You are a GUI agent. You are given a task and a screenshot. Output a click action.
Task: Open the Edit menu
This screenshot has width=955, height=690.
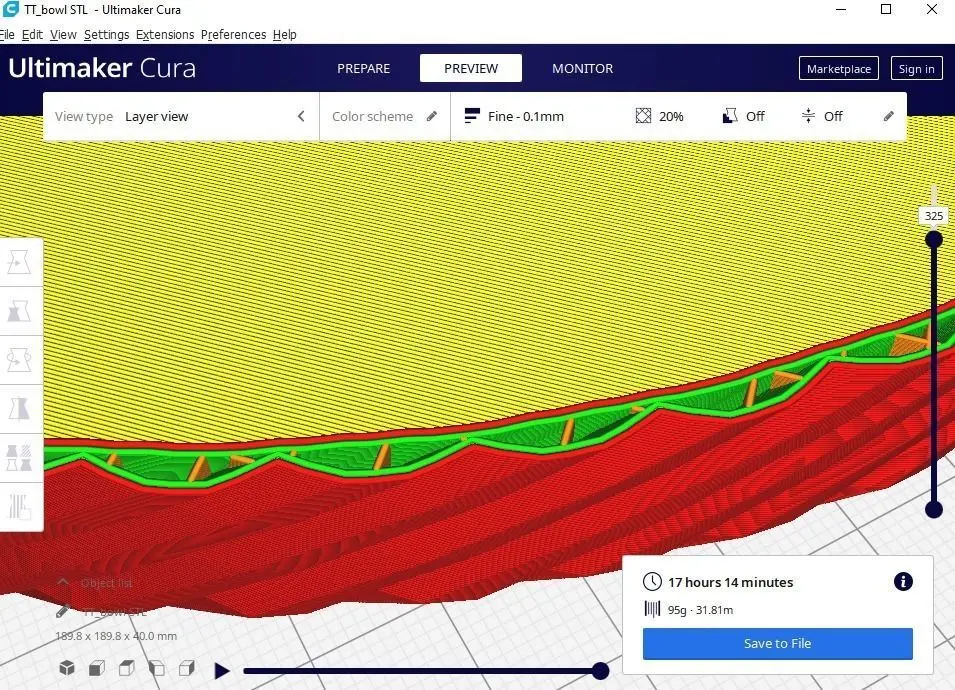click(x=32, y=34)
